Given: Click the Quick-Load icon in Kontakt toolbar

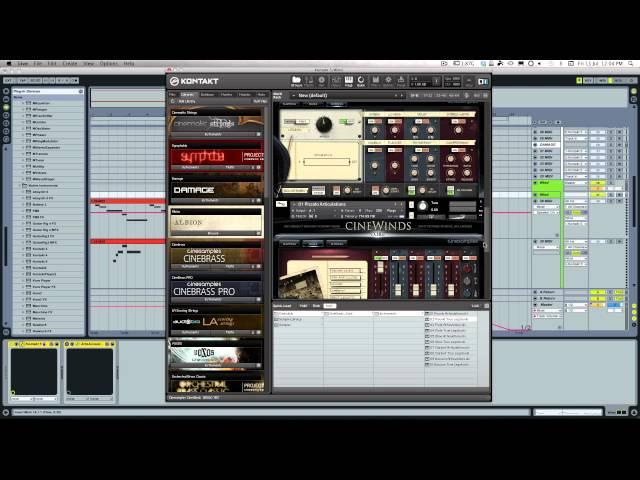Looking at the screenshot, I should coord(361,81).
